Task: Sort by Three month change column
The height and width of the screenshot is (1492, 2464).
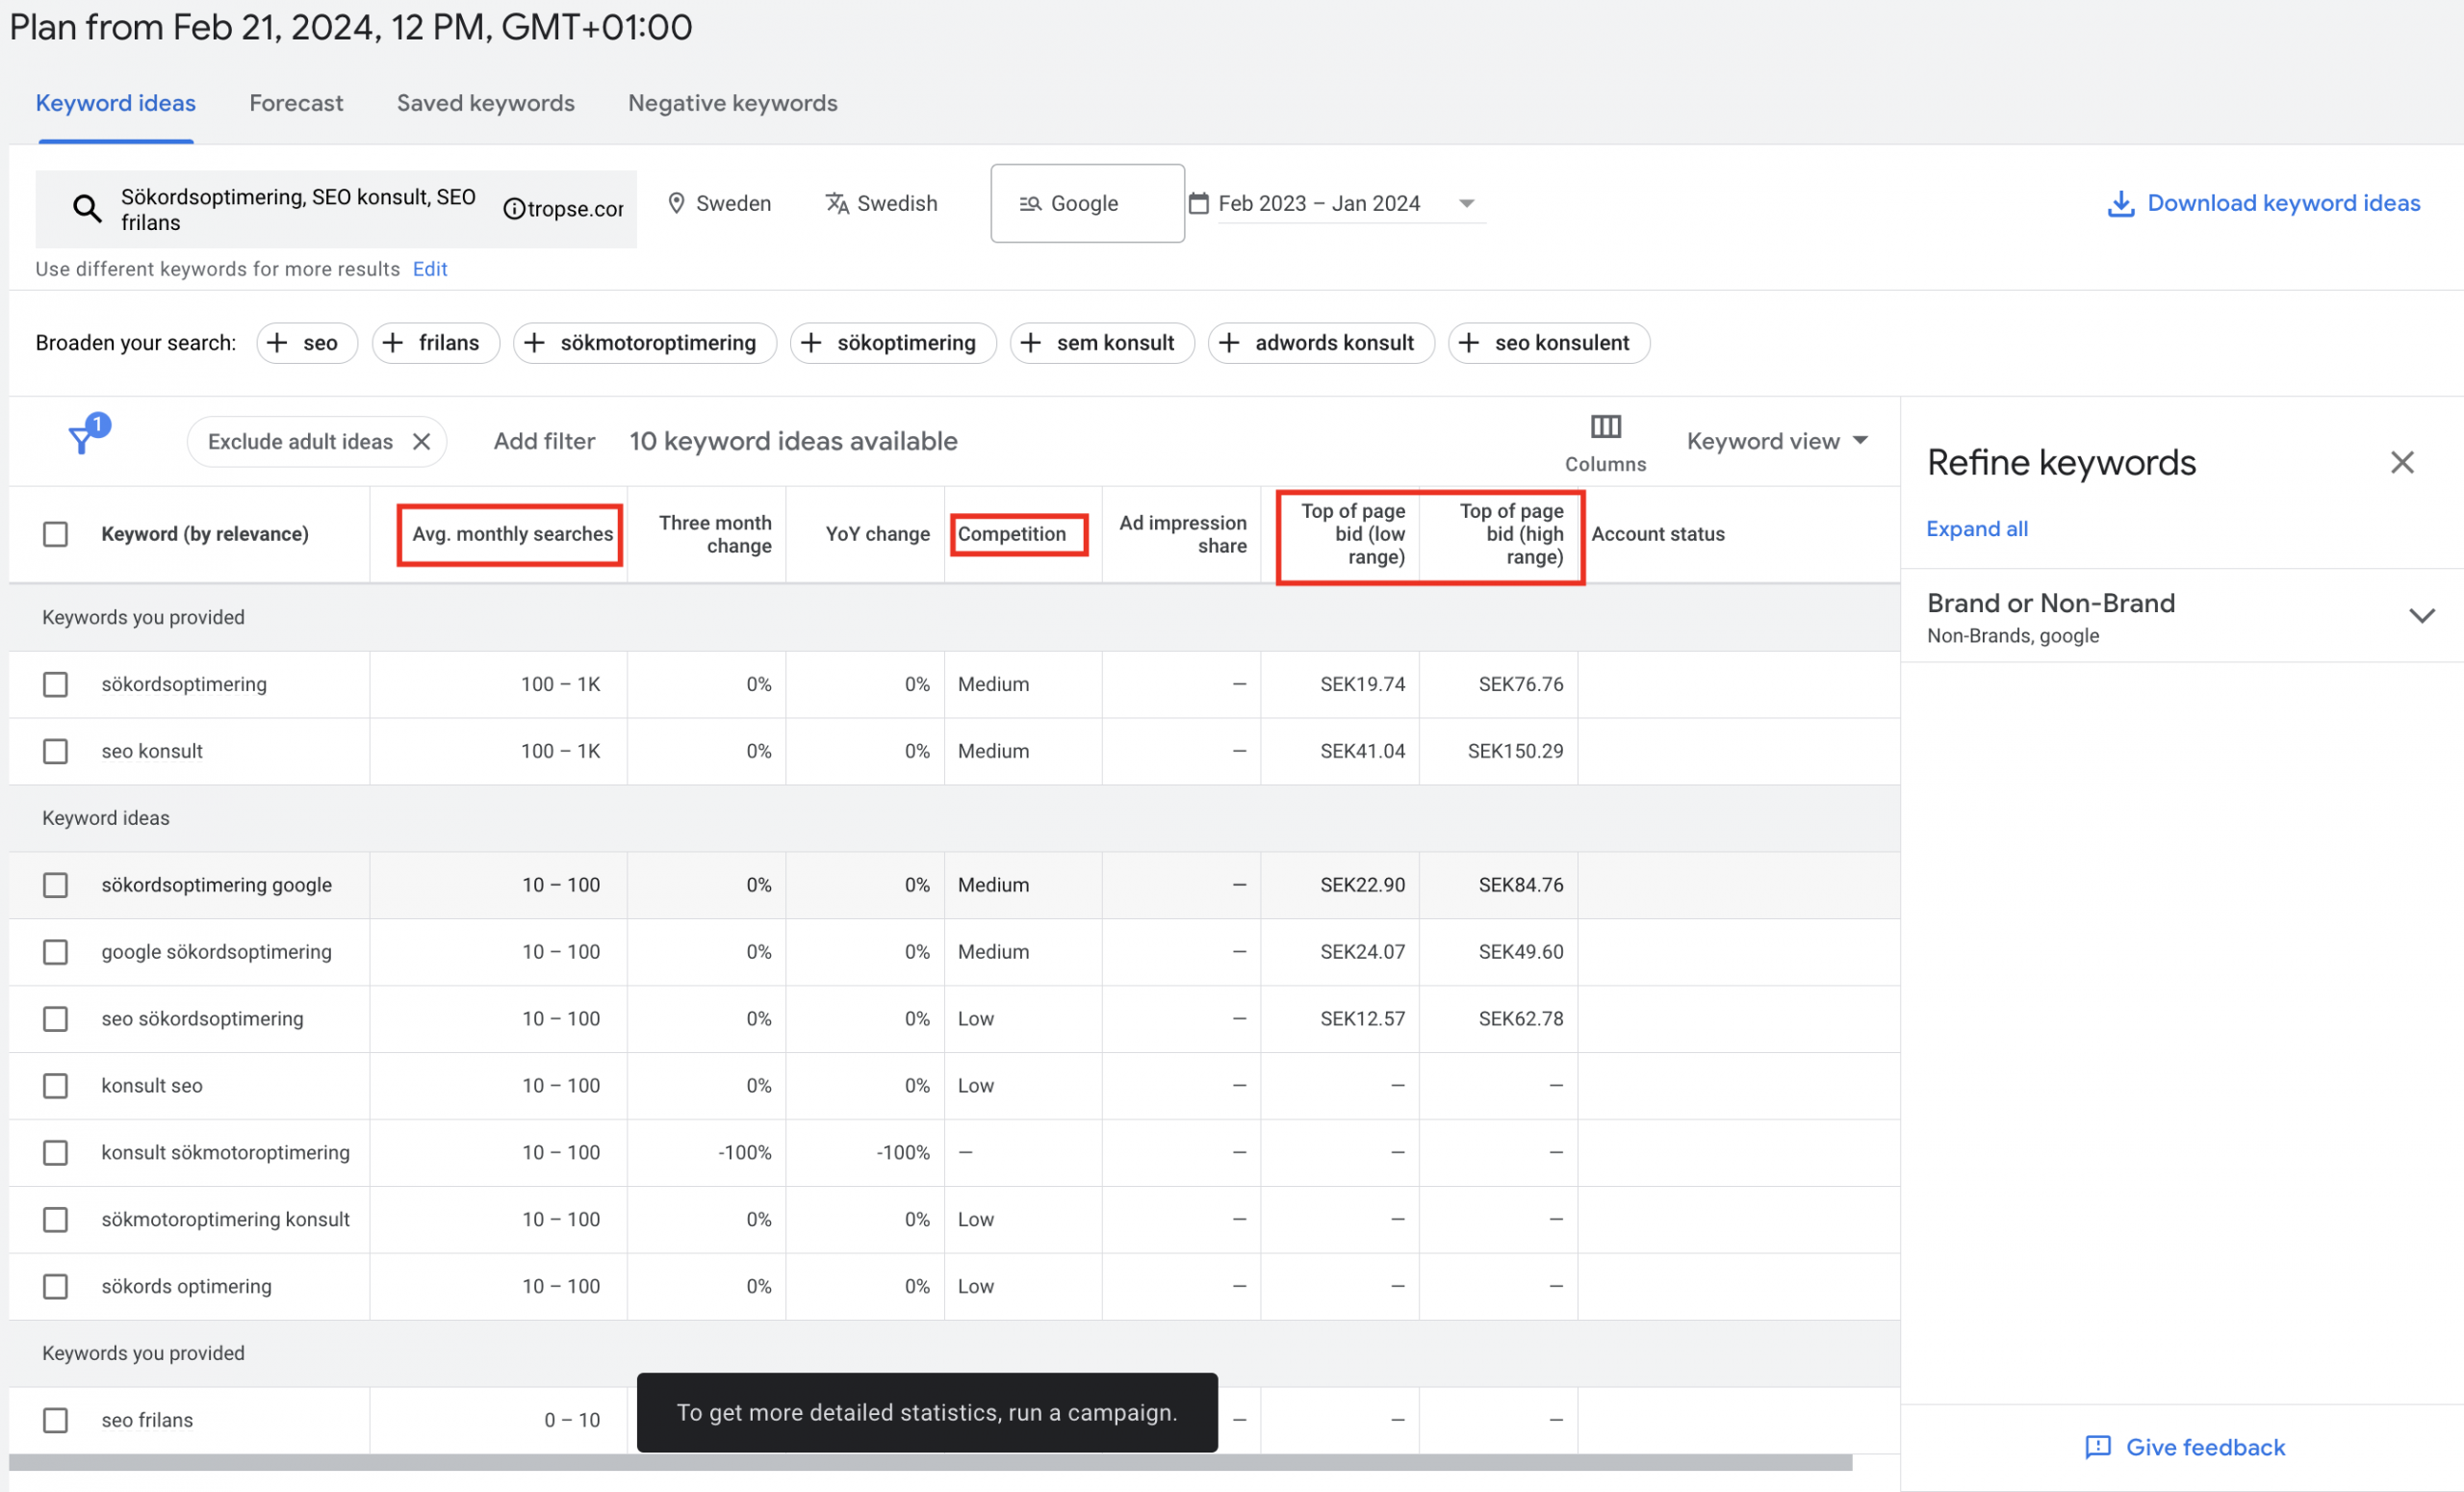Action: (715, 534)
